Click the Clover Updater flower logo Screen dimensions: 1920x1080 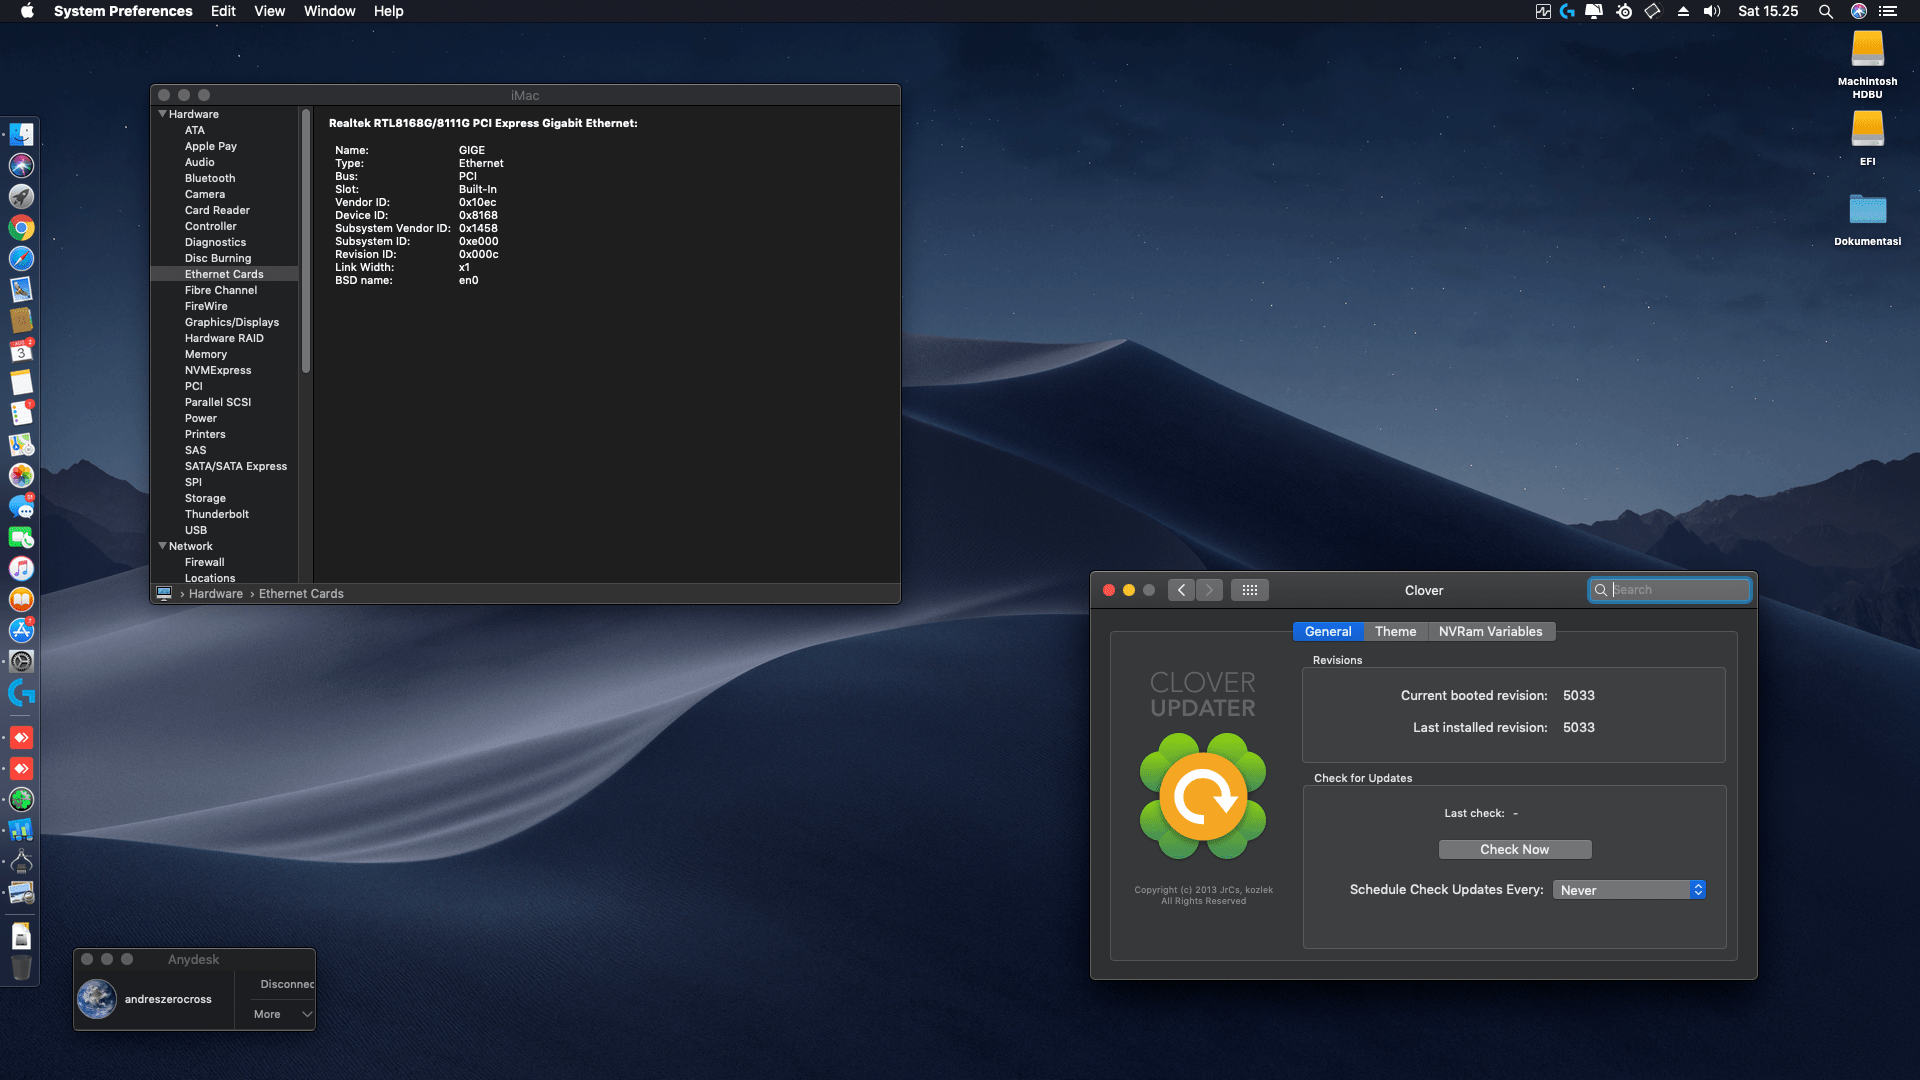point(1203,796)
